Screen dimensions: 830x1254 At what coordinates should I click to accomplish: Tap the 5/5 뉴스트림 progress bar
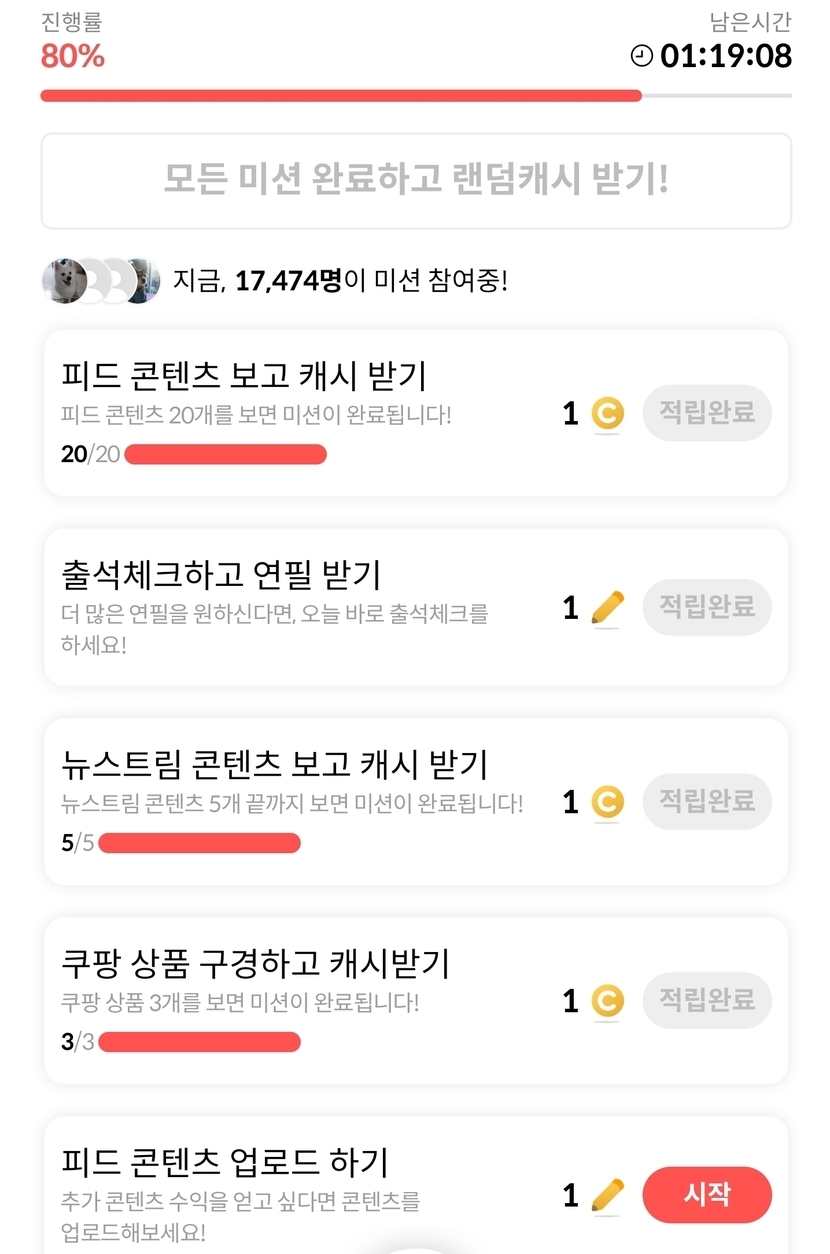(x=200, y=843)
